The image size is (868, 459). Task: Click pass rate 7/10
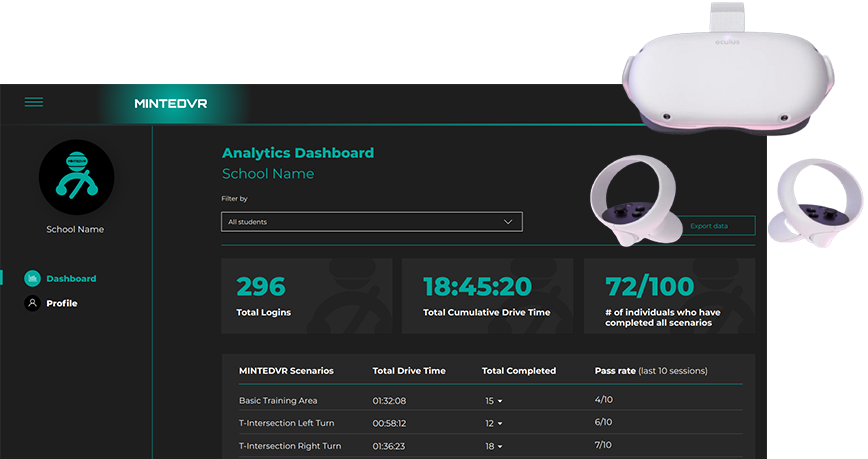coord(603,445)
